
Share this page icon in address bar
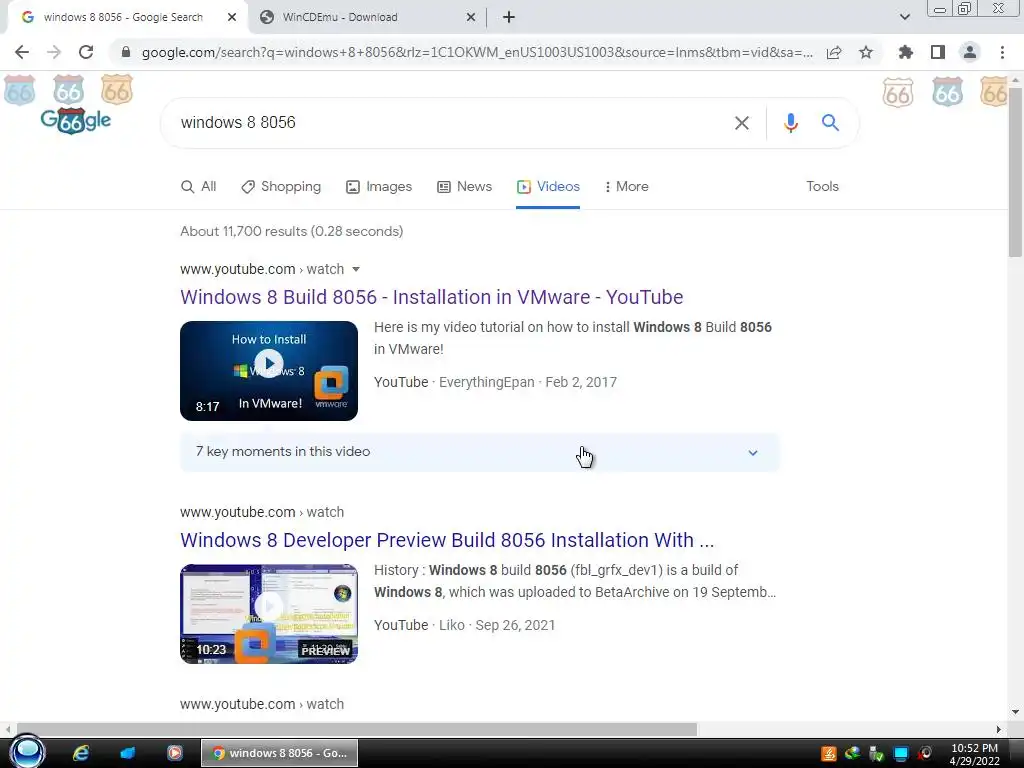834,52
